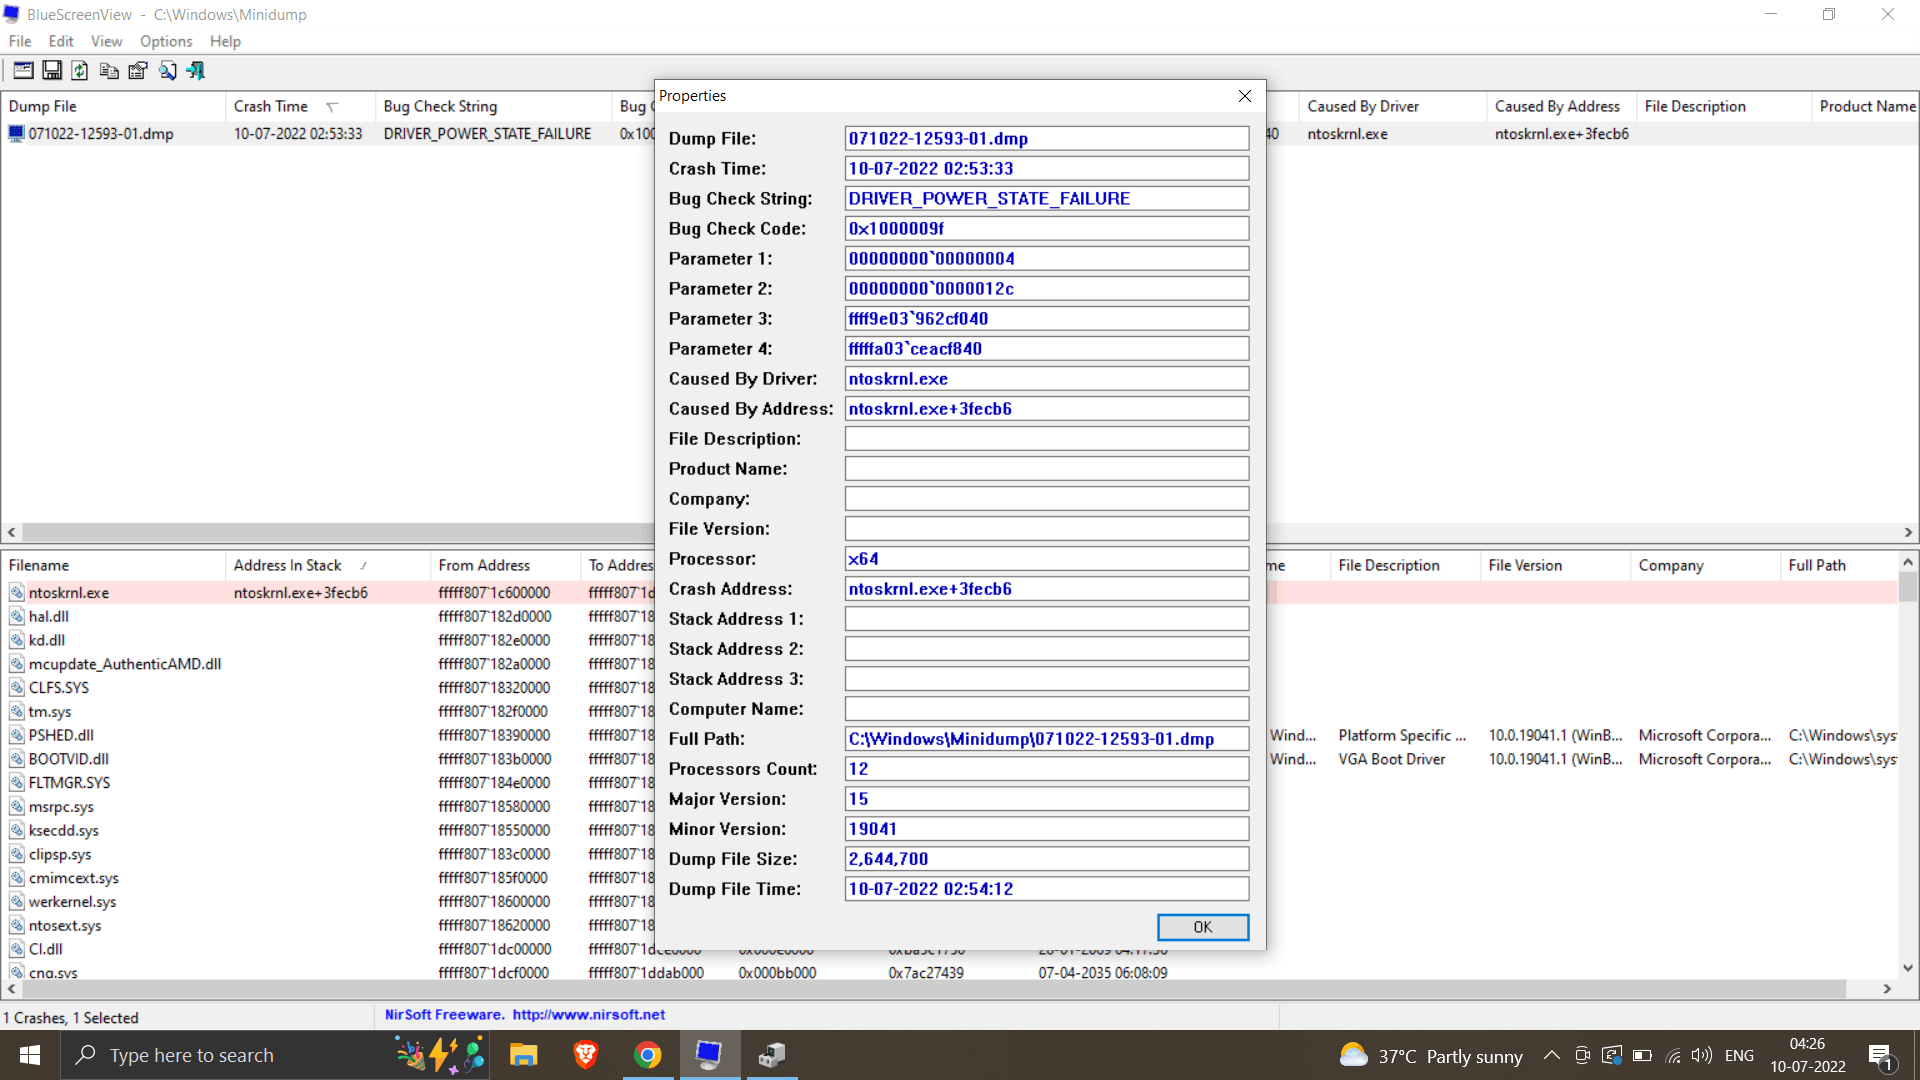The width and height of the screenshot is (1920, 1080).
Task: Select the hal.dll row in driver list
Action: (328, 617)
